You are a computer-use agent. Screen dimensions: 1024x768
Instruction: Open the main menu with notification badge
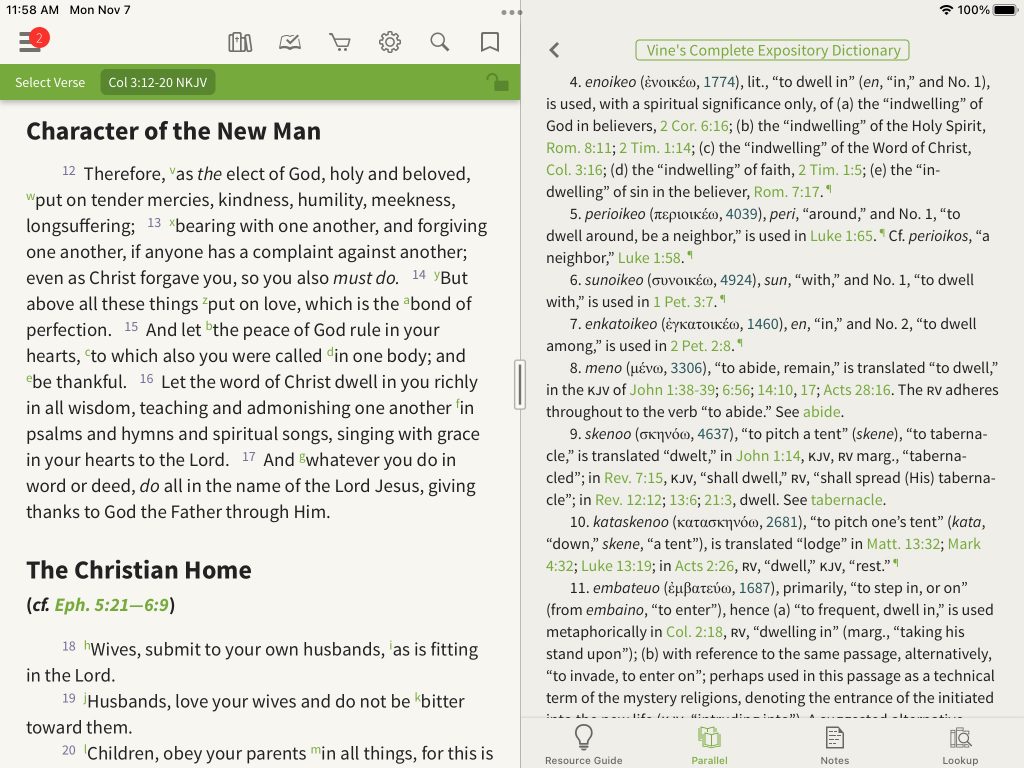[33, 41]
